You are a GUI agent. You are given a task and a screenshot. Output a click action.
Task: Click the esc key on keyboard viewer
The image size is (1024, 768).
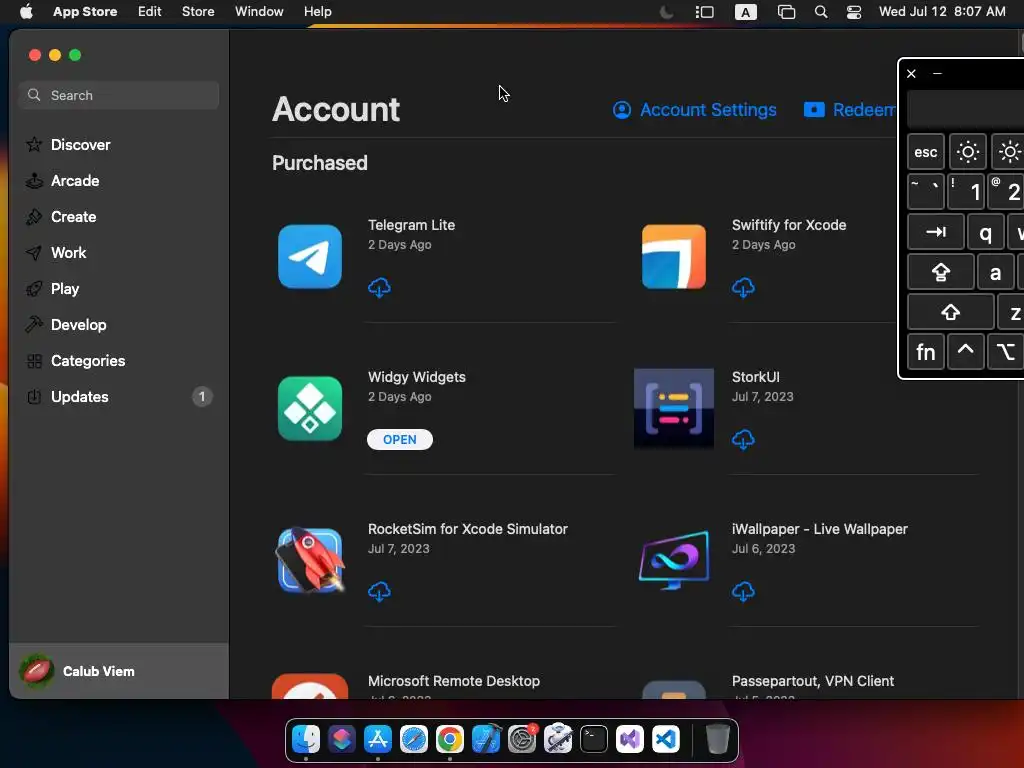click(925, 152)
